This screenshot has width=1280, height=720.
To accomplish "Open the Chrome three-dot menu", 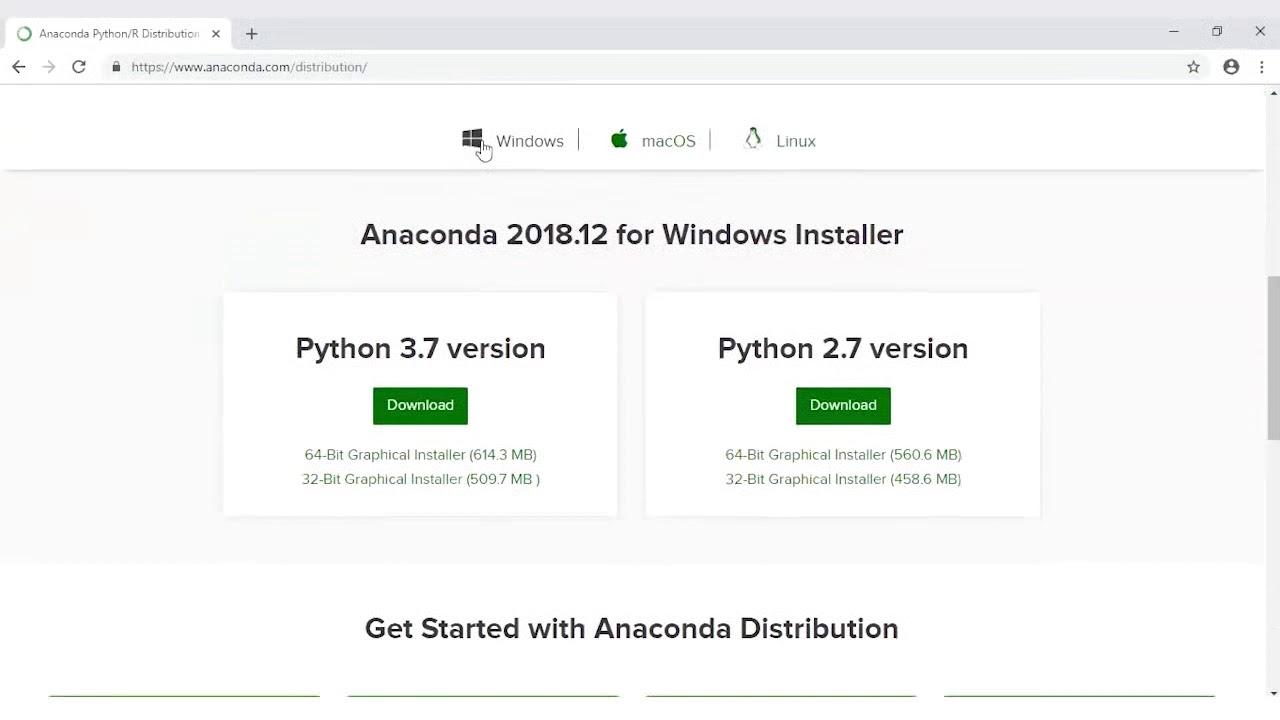I will click(1262, 67).
